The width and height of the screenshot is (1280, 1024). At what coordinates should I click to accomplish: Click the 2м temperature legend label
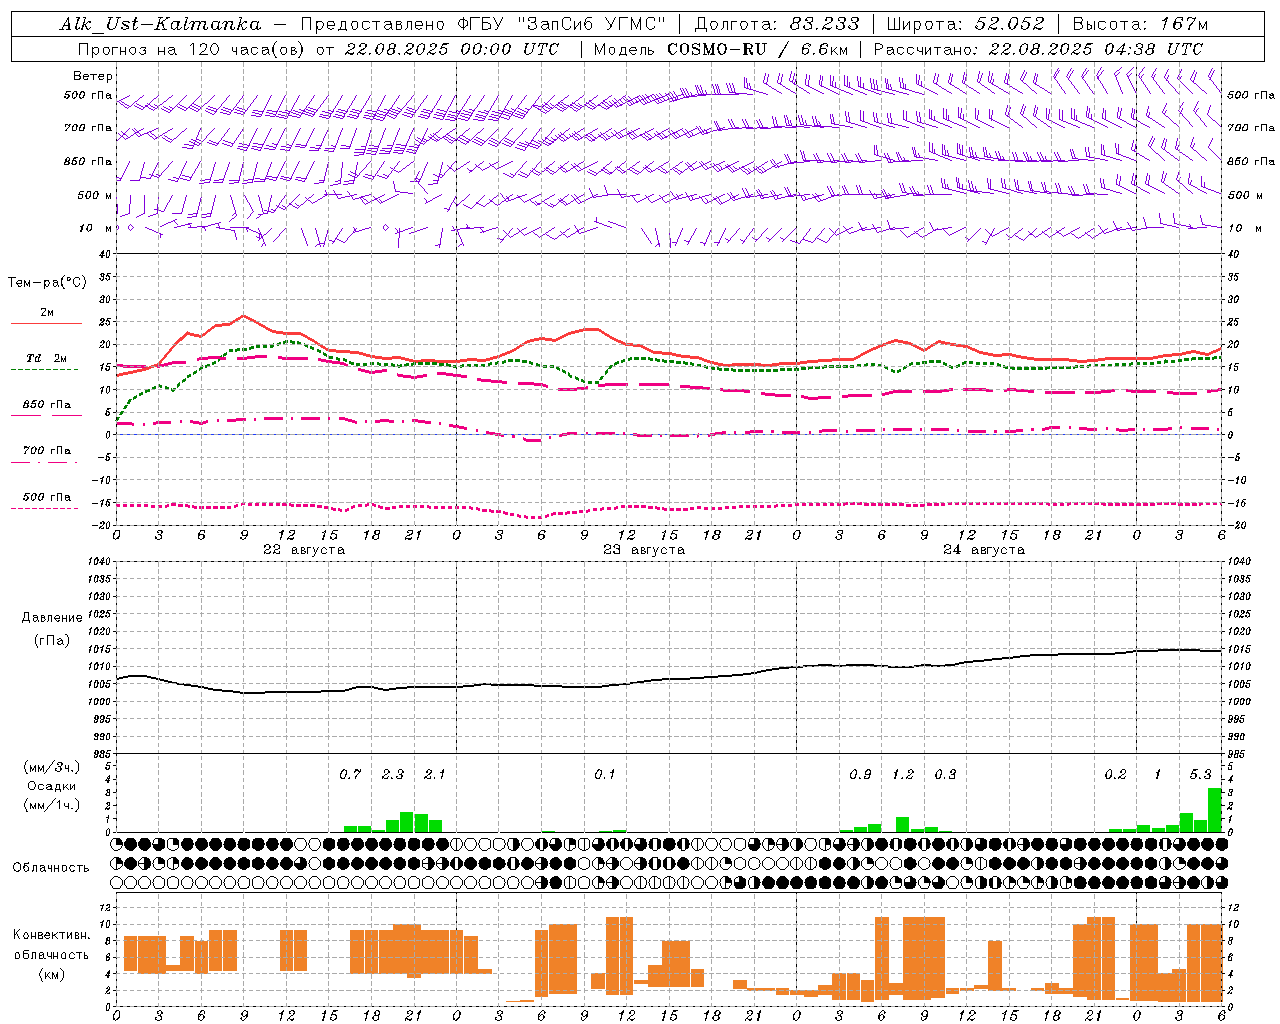click(x=47, y=313)
